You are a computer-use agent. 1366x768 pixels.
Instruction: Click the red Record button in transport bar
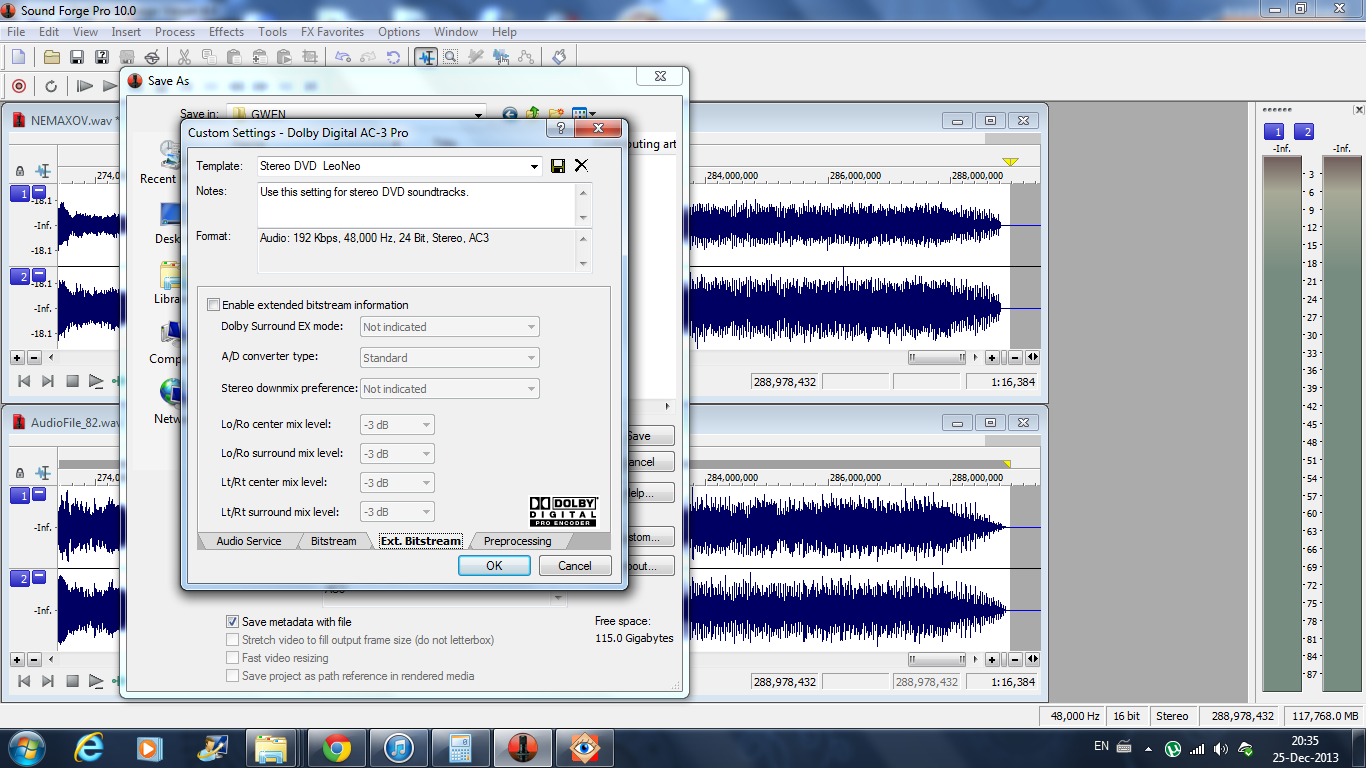pos(18,86)
